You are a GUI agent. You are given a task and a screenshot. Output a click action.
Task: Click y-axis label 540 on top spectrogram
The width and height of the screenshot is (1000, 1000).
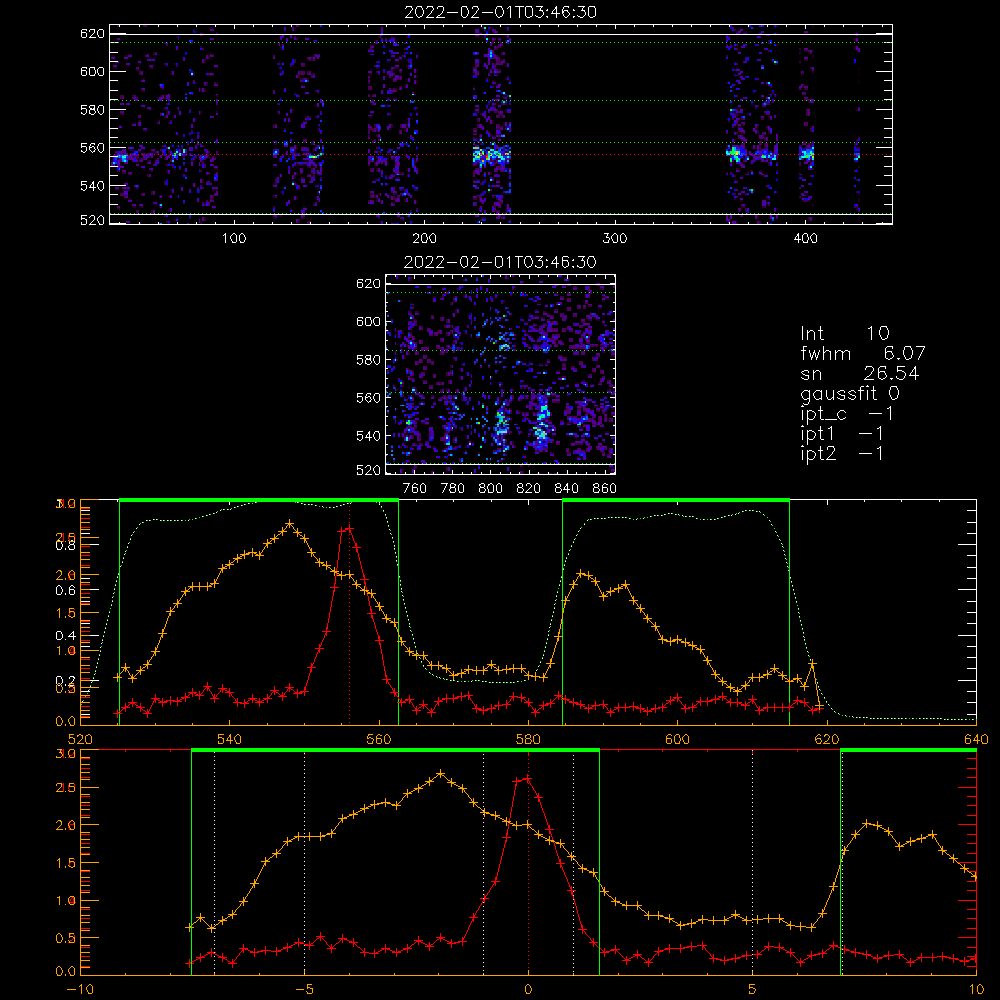(92, 186)
